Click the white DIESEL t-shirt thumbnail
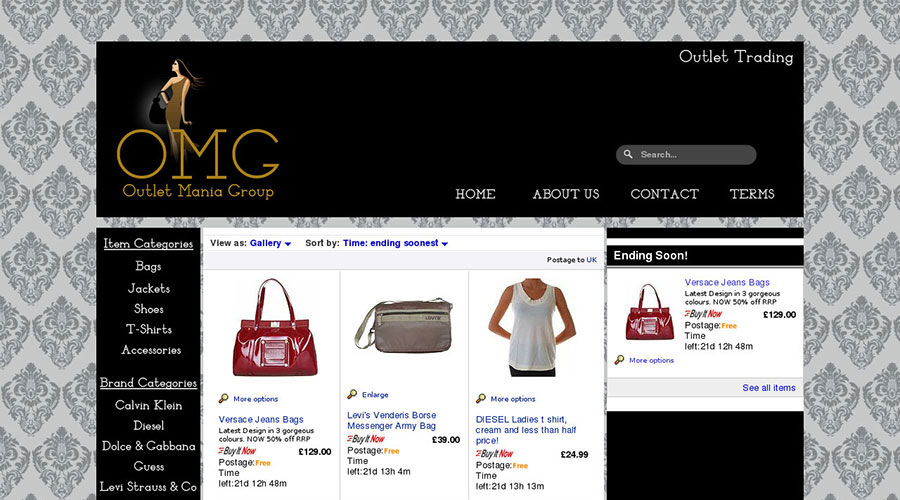900x500 pixels. point(533,328)
